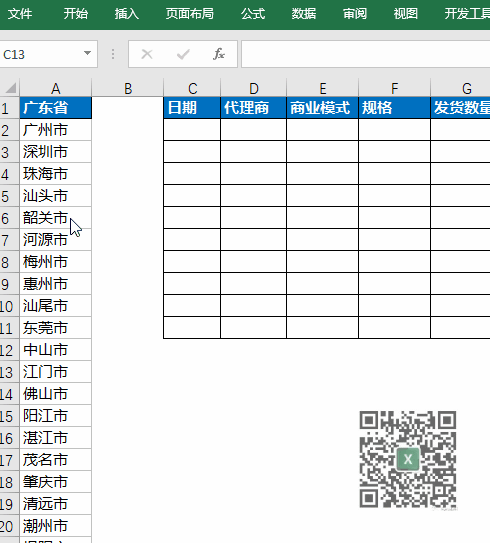Click the 规格 table header cell
490x543 pixels.
pos(394,108)
